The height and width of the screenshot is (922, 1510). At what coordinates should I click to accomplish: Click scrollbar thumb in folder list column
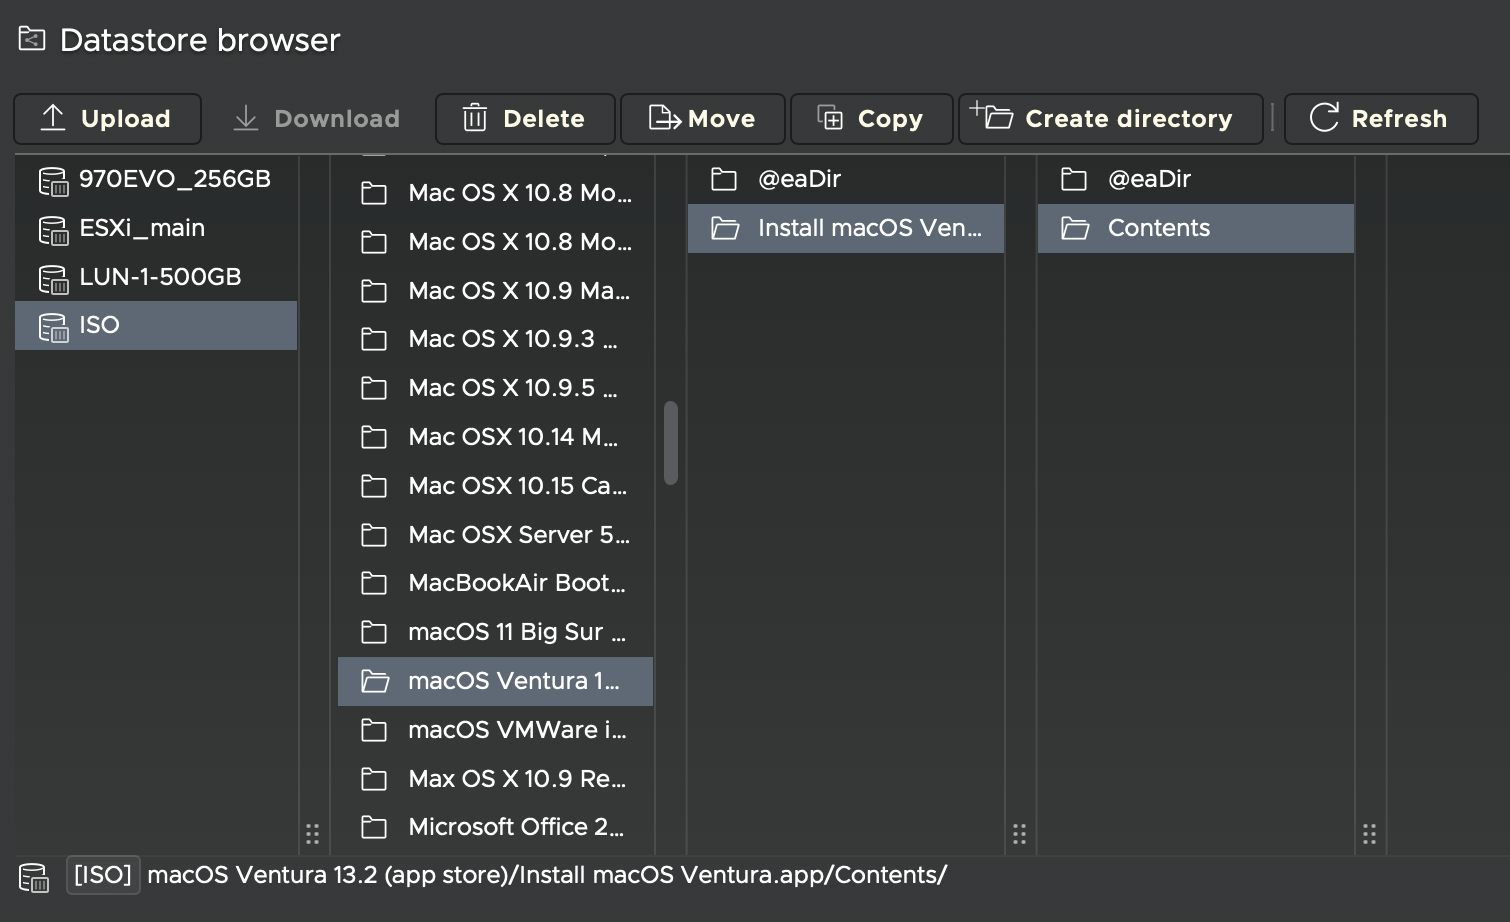671,443
